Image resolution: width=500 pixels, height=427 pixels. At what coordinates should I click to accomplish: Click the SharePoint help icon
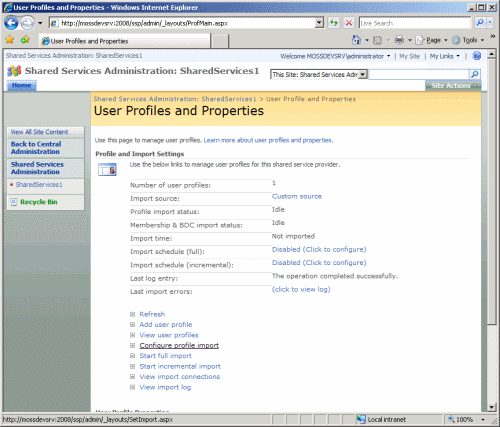pos(477,56)
